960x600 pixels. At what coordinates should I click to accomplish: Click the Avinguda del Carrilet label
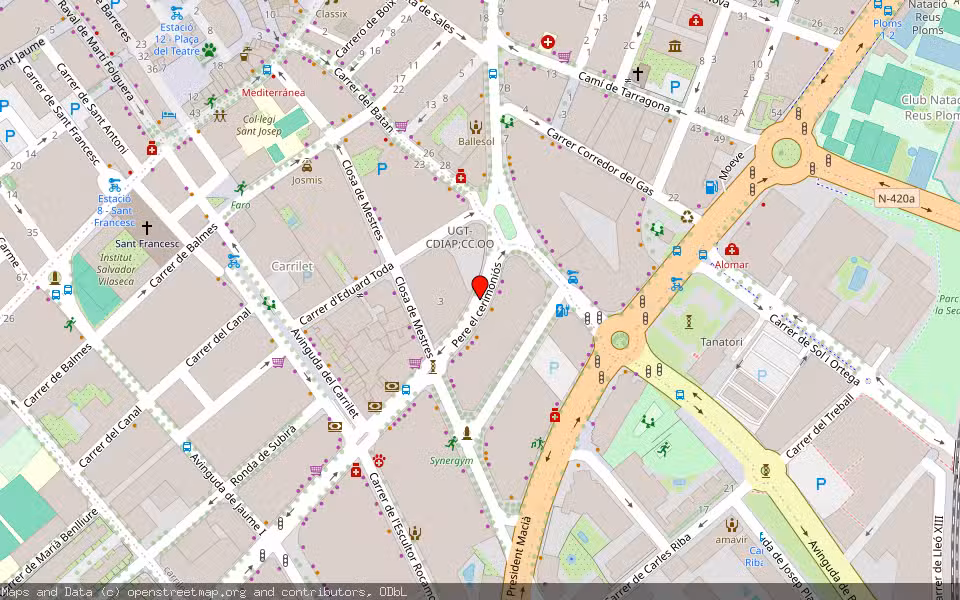click(x=324, y=373)
